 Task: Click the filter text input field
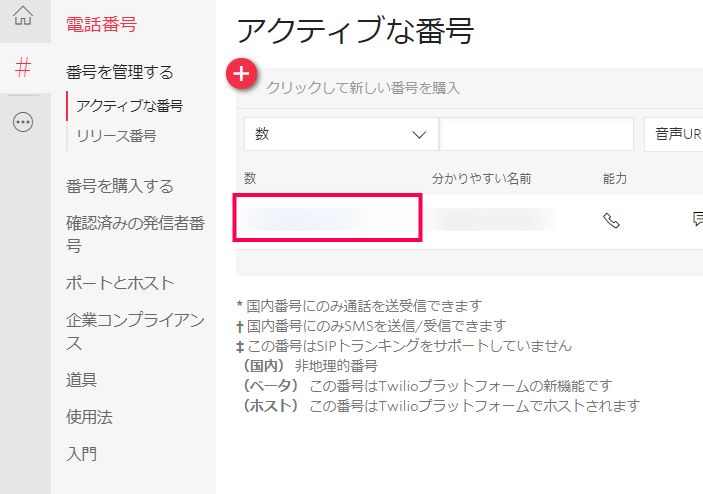point(535,134)
